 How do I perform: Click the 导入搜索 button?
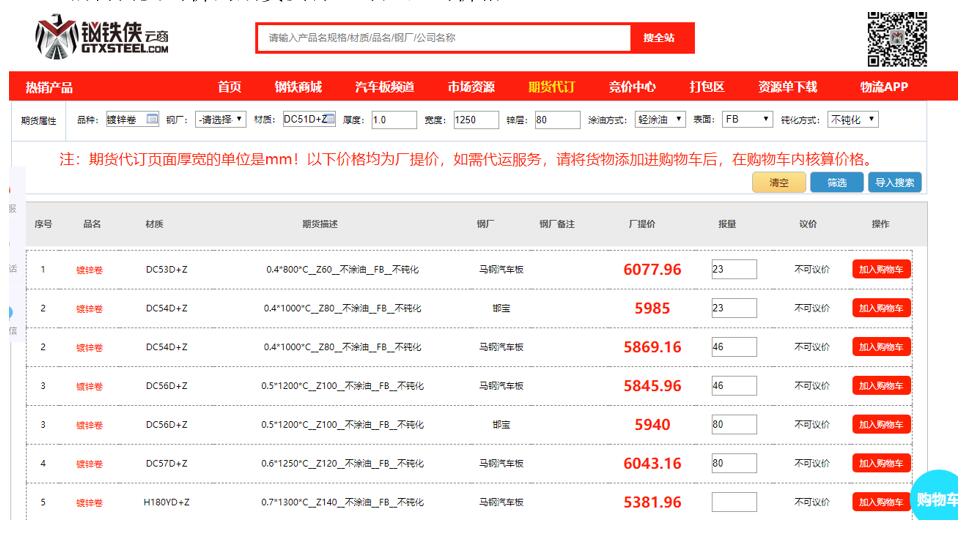pos(895,182)
